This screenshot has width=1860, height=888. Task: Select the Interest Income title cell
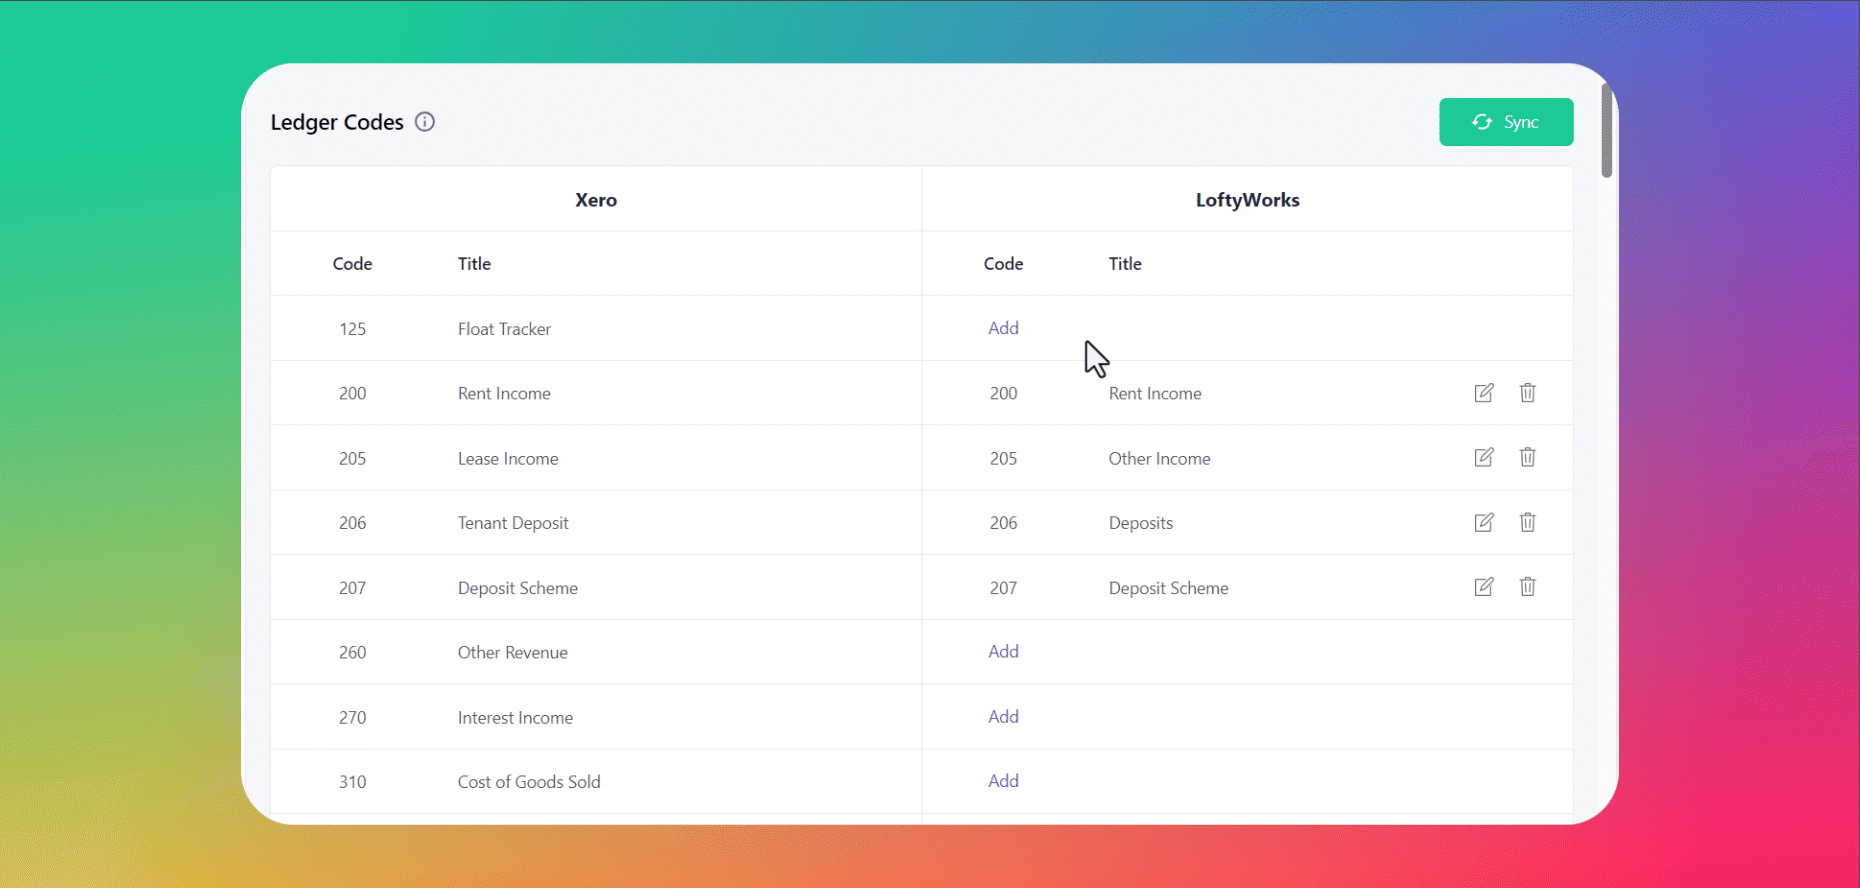[515, 718]
